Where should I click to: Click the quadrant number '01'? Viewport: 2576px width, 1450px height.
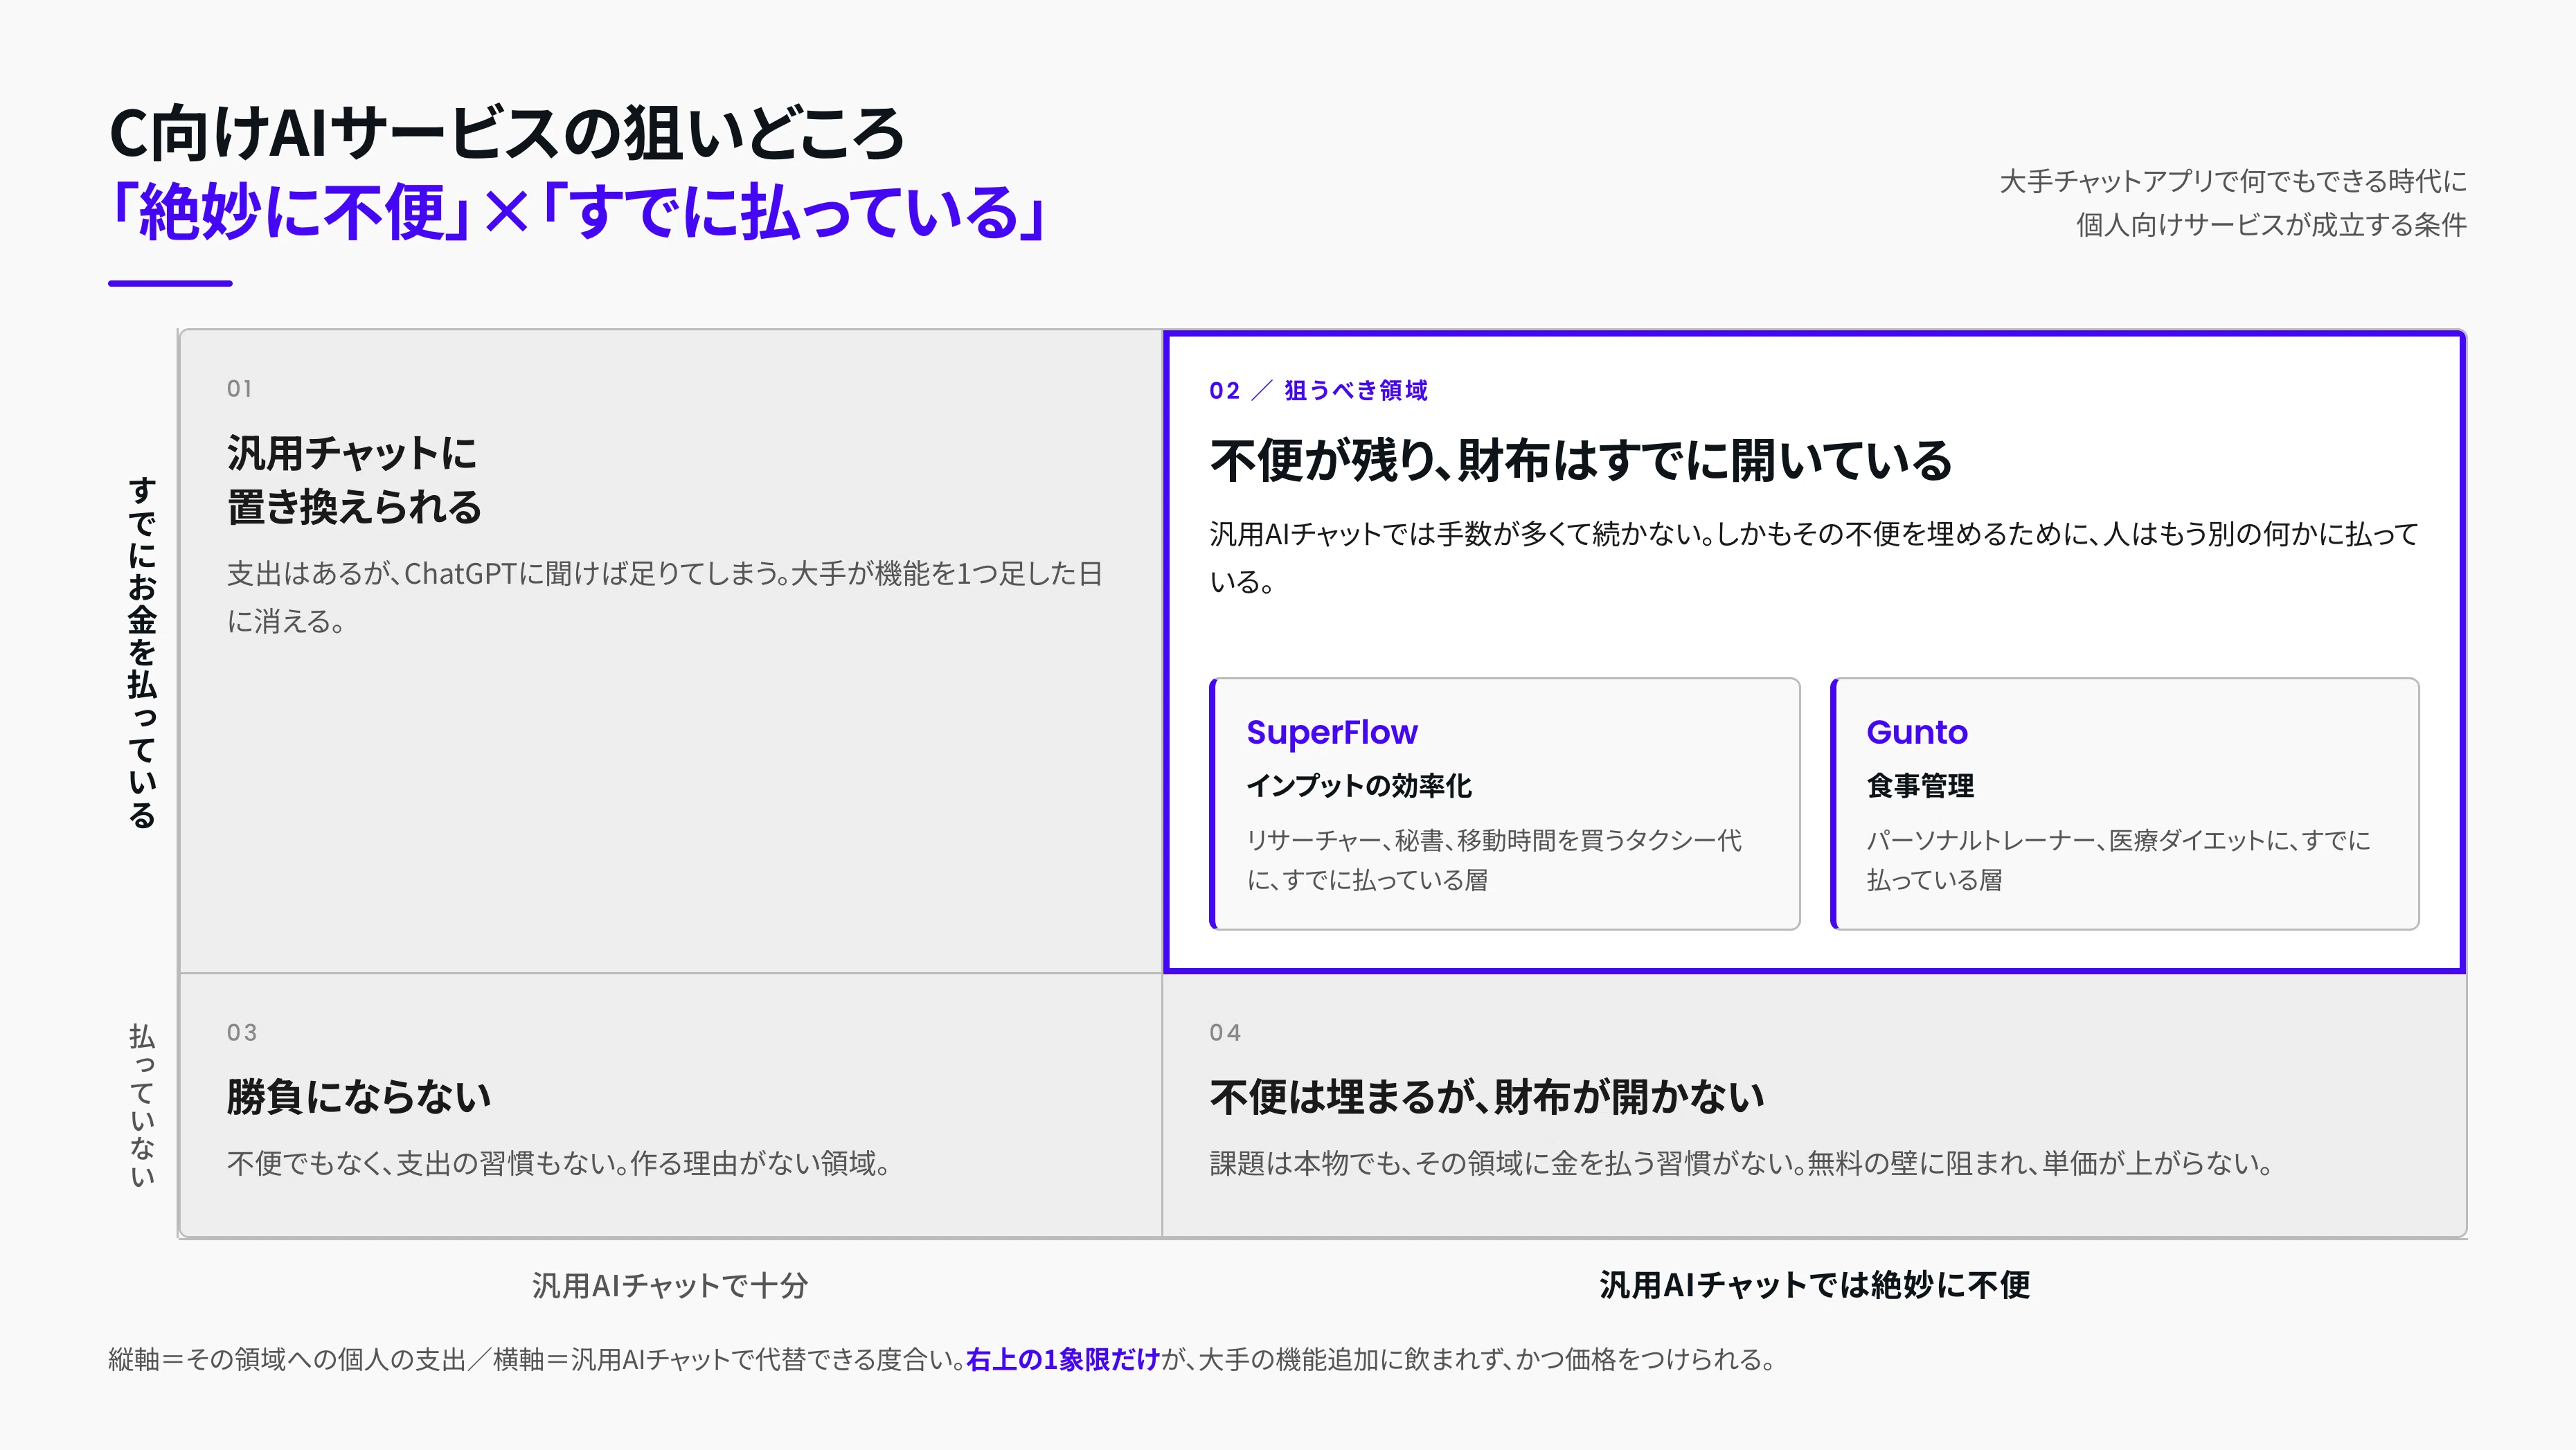(x=240, y=389)
